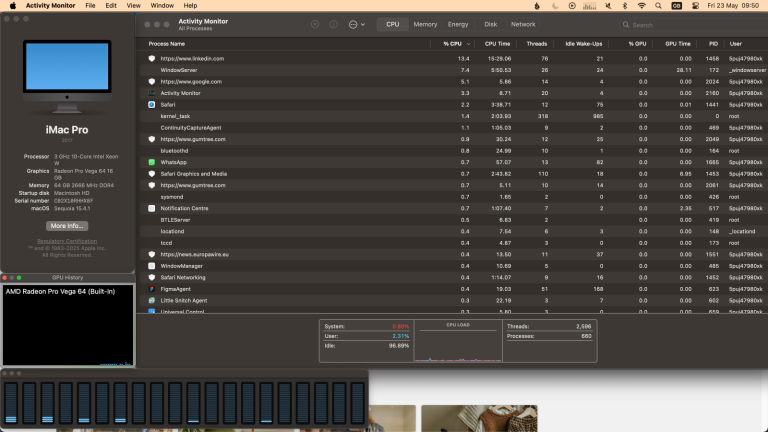Click the WhatsApp process icon
This screenshot has height=432, width=768.
pos(152,162)
